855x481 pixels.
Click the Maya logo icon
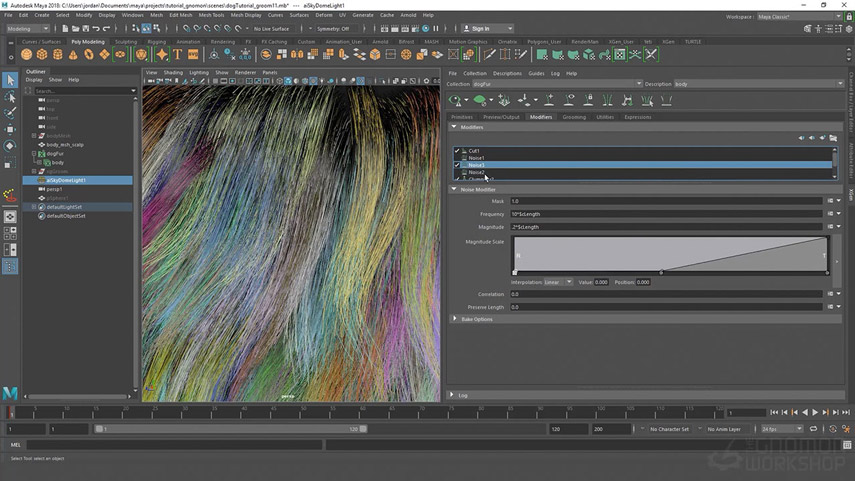(x=10, y=393)
